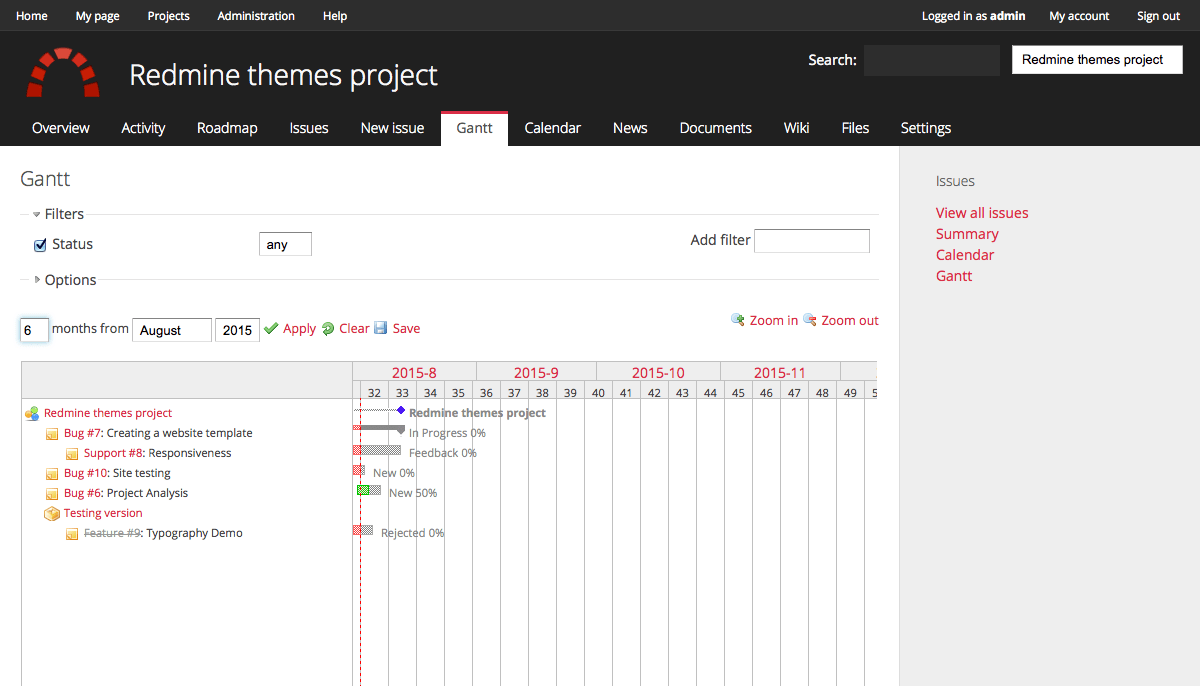
Task: Open the Roadmap tab
Action: (x=227, y=128)
